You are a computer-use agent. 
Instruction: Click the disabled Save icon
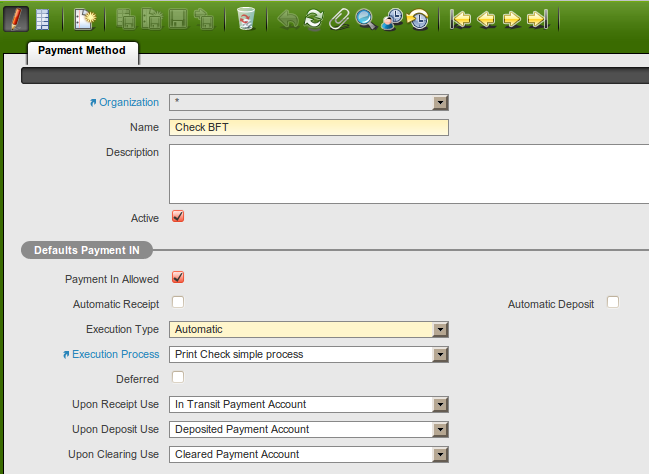(x=126, y=19)
